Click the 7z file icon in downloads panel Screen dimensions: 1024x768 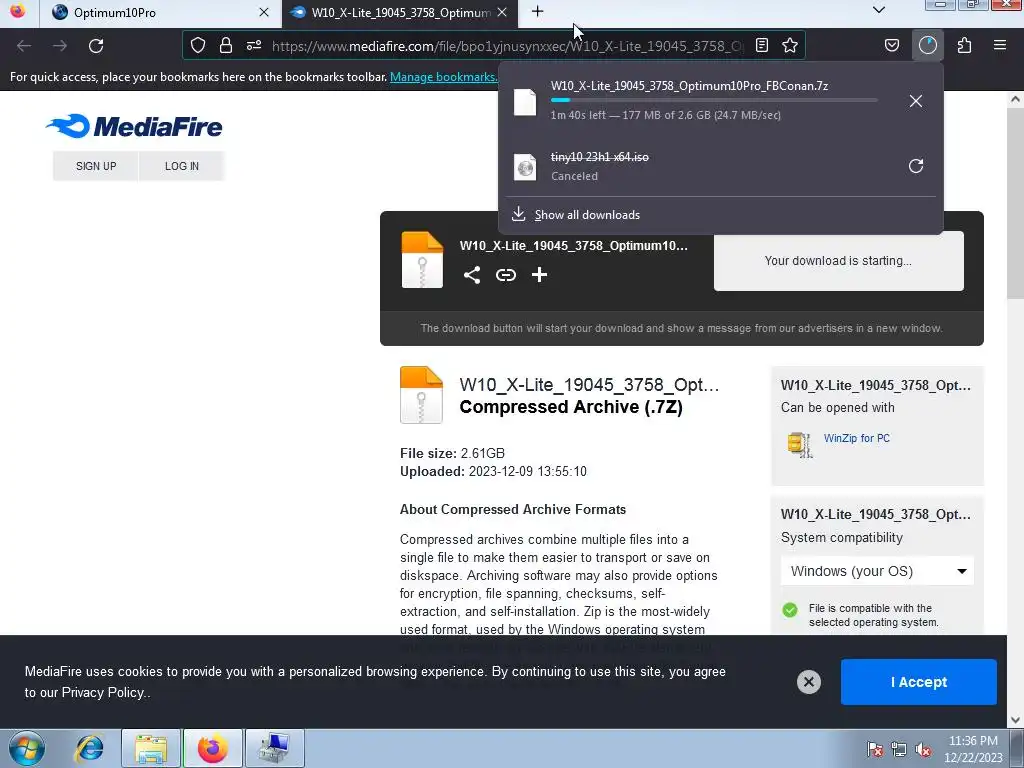[524, 102]
